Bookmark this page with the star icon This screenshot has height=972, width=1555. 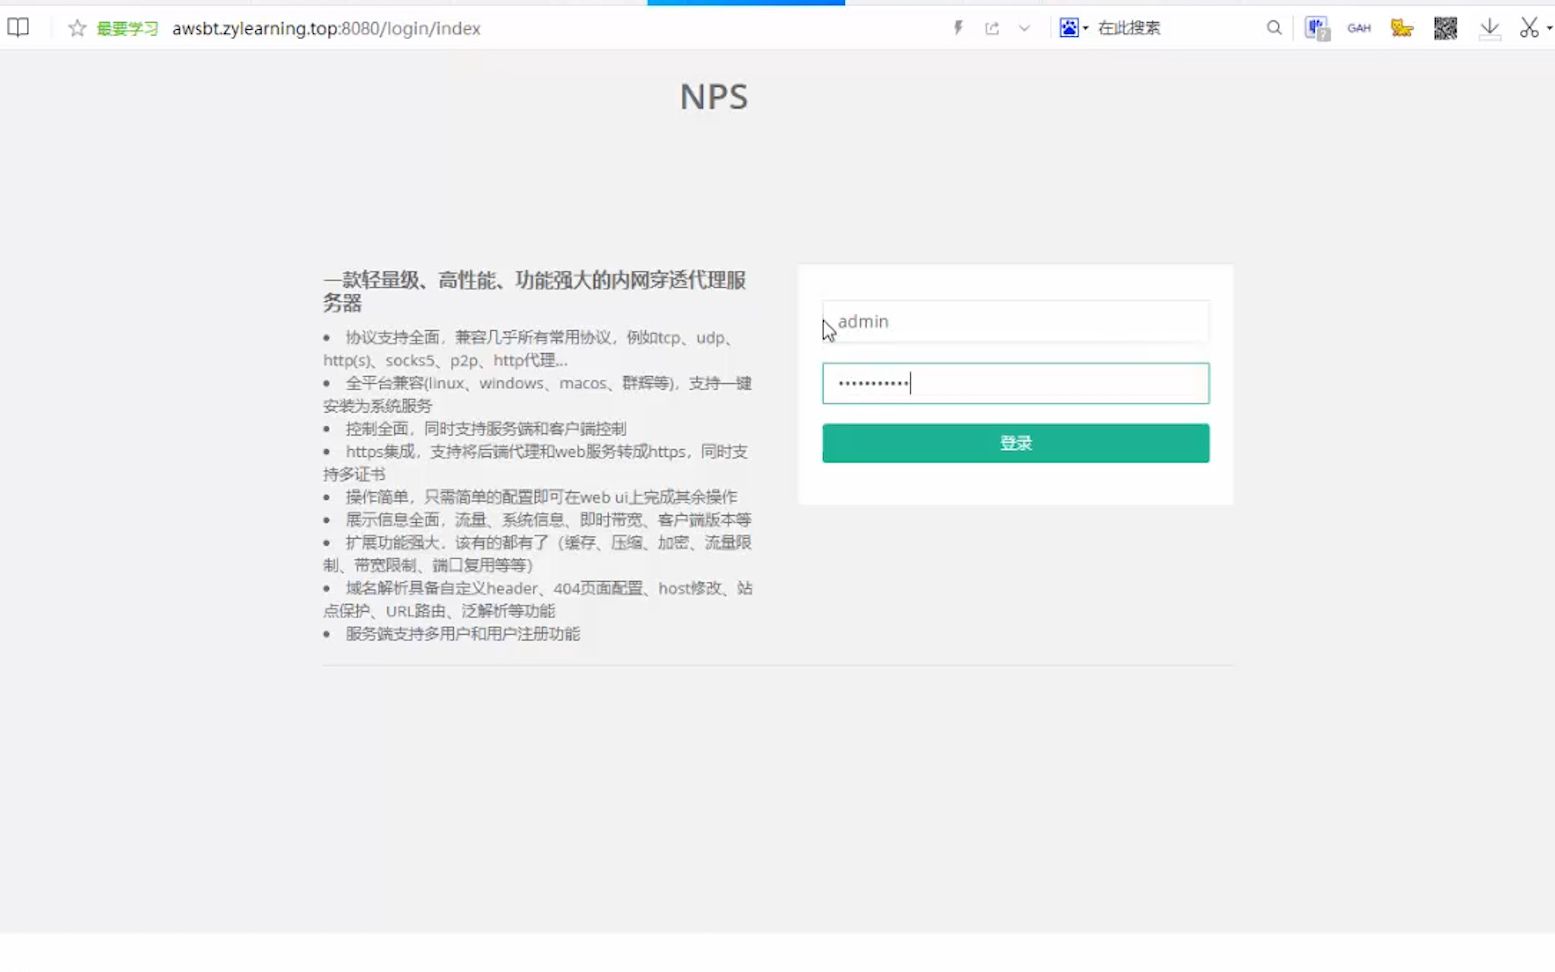[x=77, y=28]
